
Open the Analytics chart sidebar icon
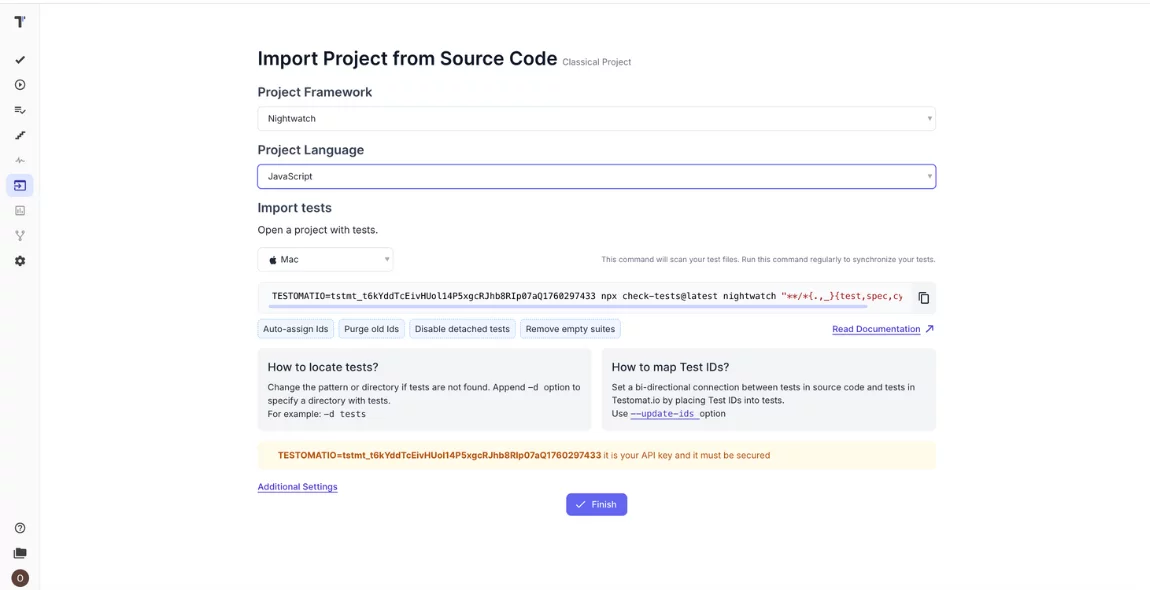(x=20, y=211)
